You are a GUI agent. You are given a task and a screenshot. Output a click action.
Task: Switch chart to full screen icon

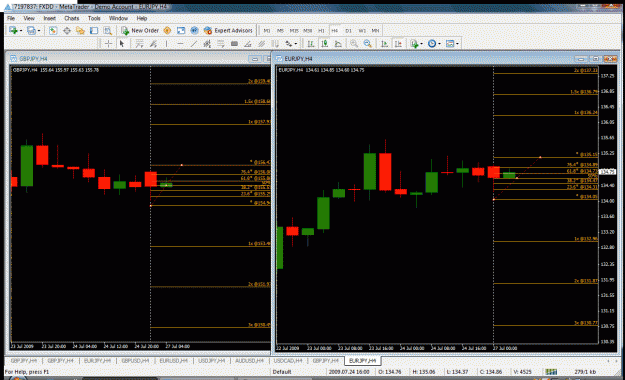181,30
